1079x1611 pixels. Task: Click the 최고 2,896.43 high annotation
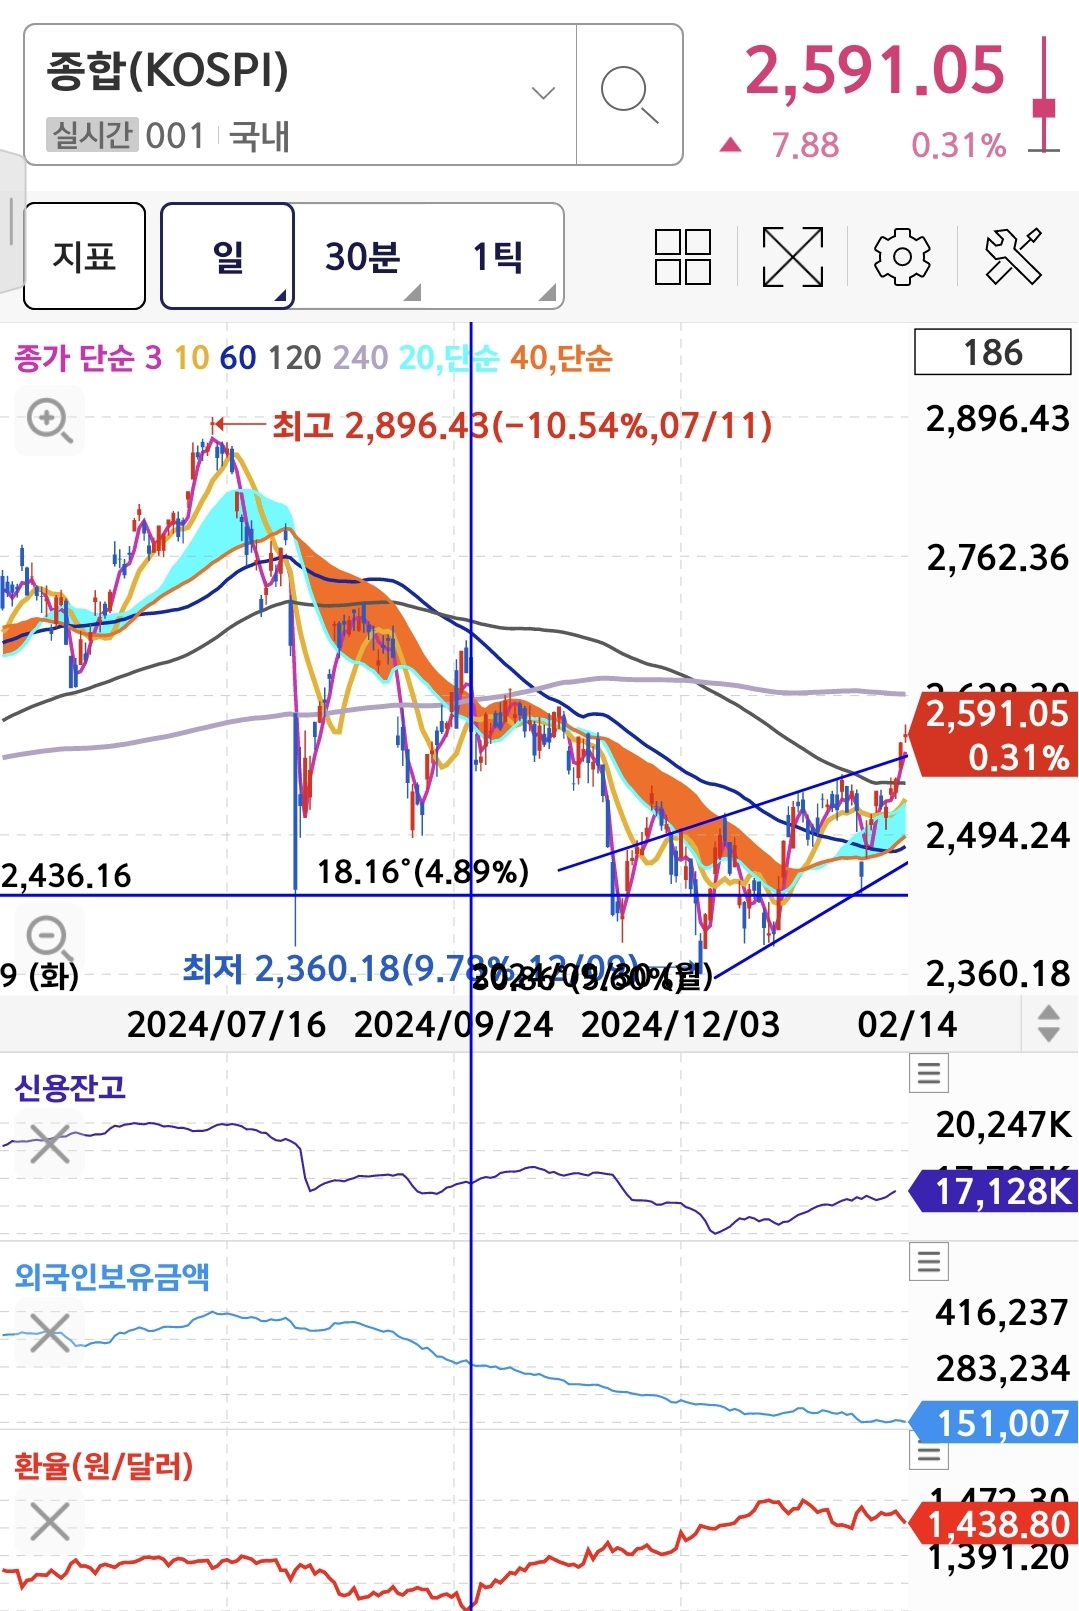point(522,426)
